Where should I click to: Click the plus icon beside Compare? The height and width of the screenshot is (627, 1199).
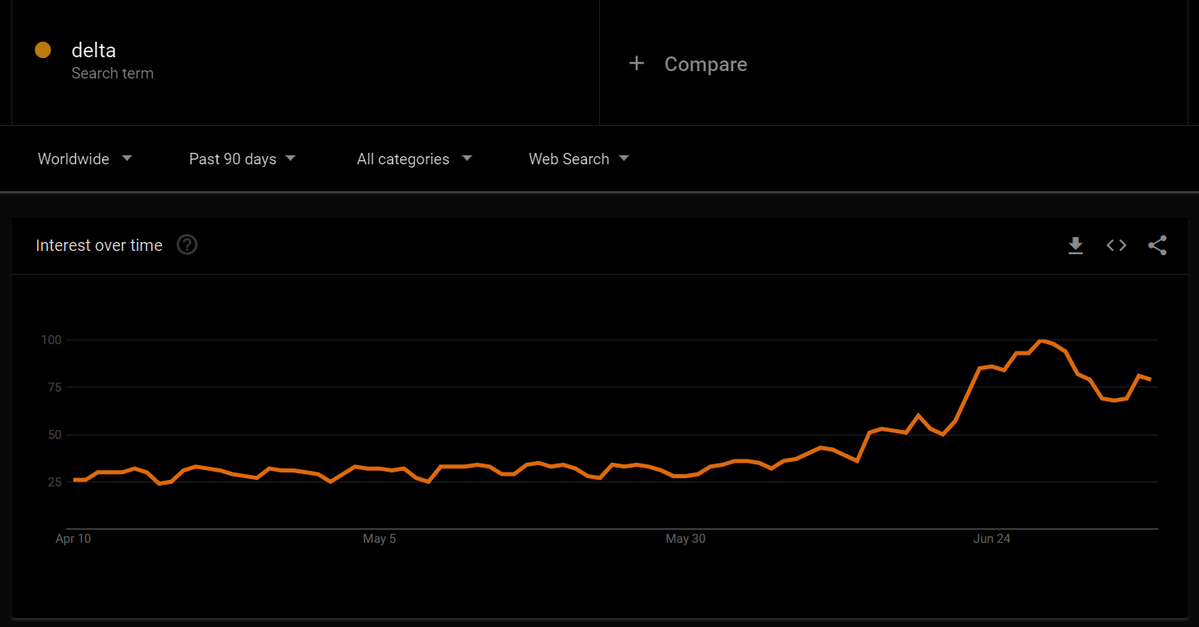tap(636, 63)
